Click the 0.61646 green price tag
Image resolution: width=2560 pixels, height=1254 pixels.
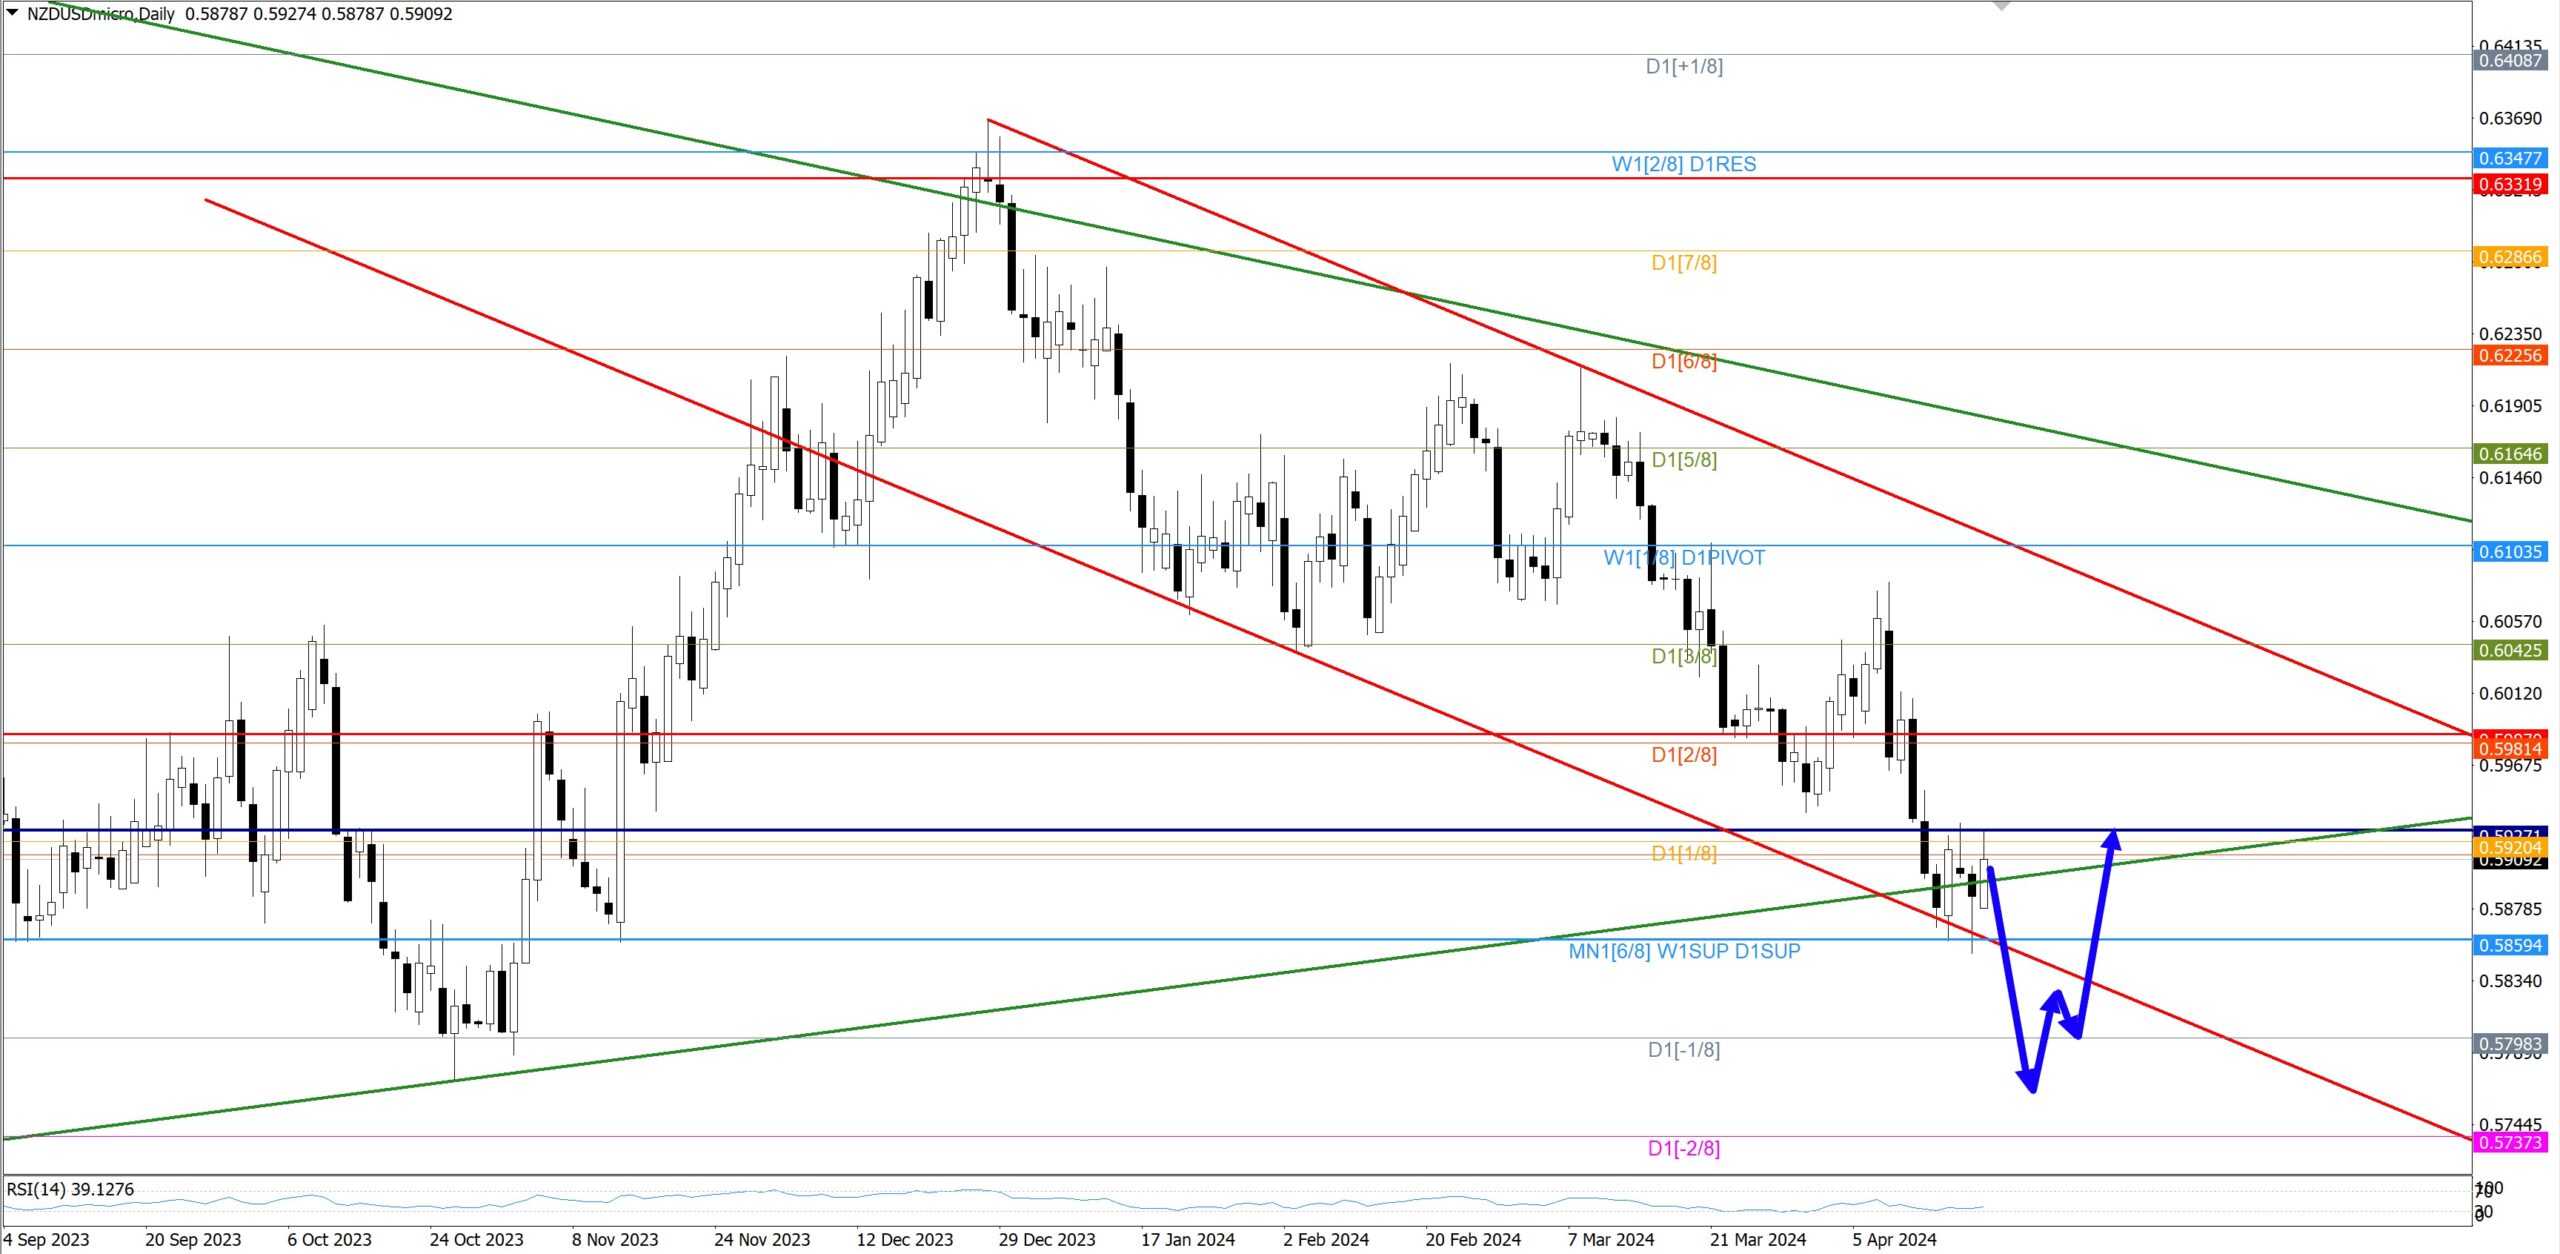2509,454
